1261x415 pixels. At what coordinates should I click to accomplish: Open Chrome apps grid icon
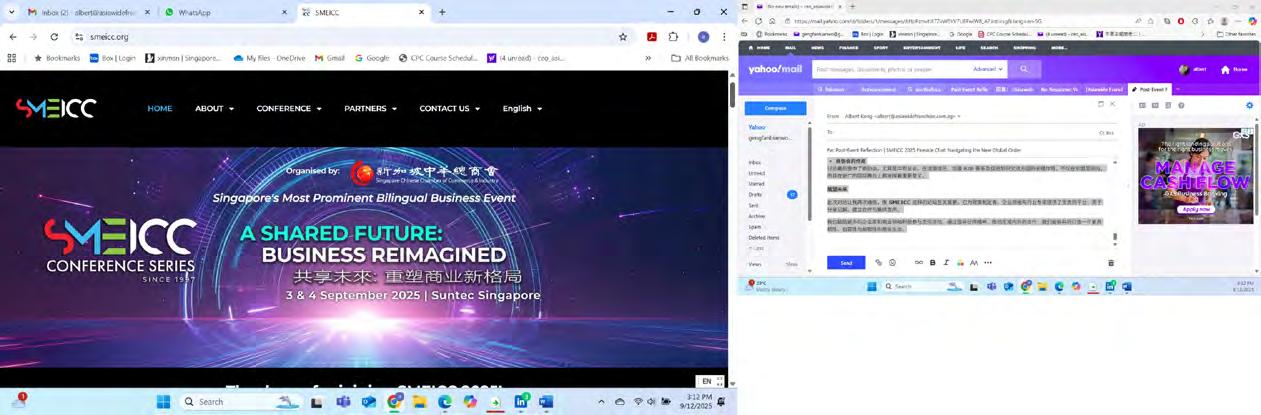[x=12, y=58]
